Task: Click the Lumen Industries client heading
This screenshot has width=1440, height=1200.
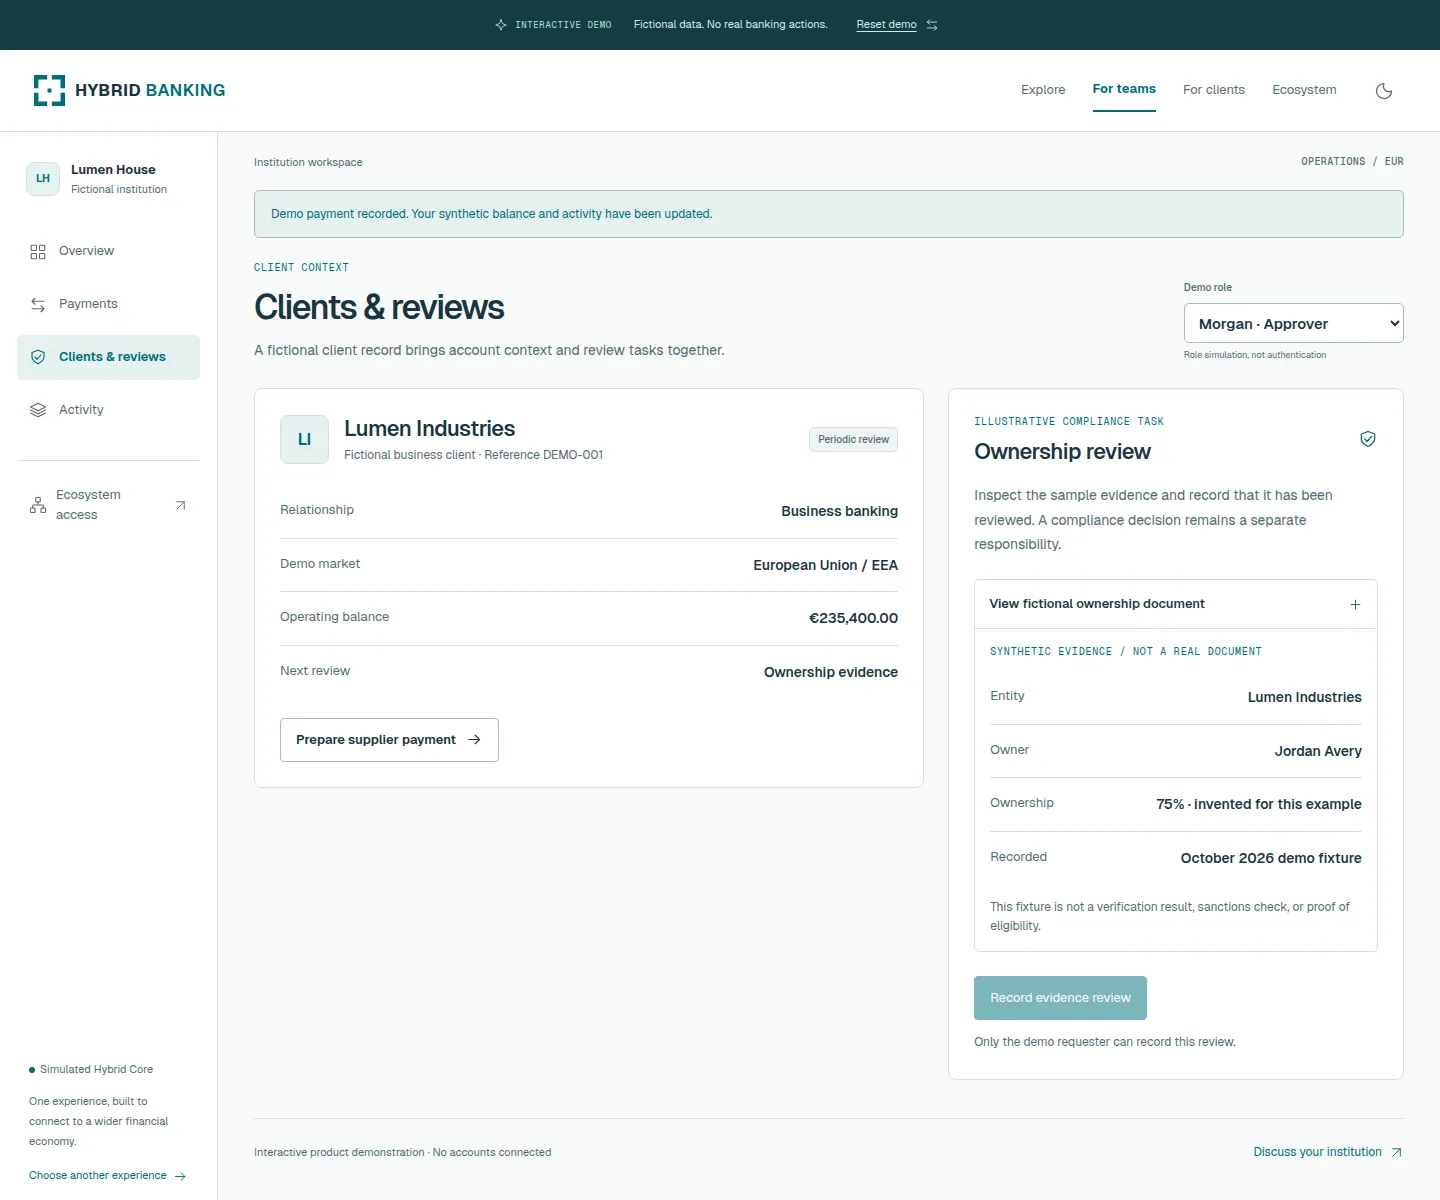Action: [429, 429]
